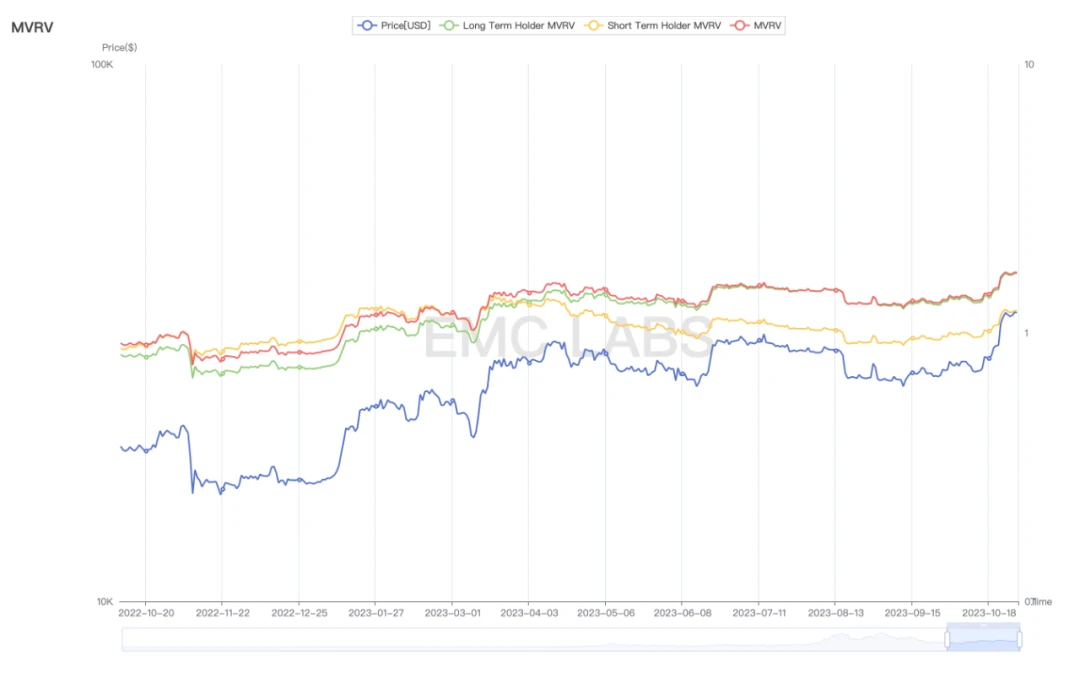Click the MVRV chart title
The width and height of the screenshot is (1080, 678).
tap(32, 27)
